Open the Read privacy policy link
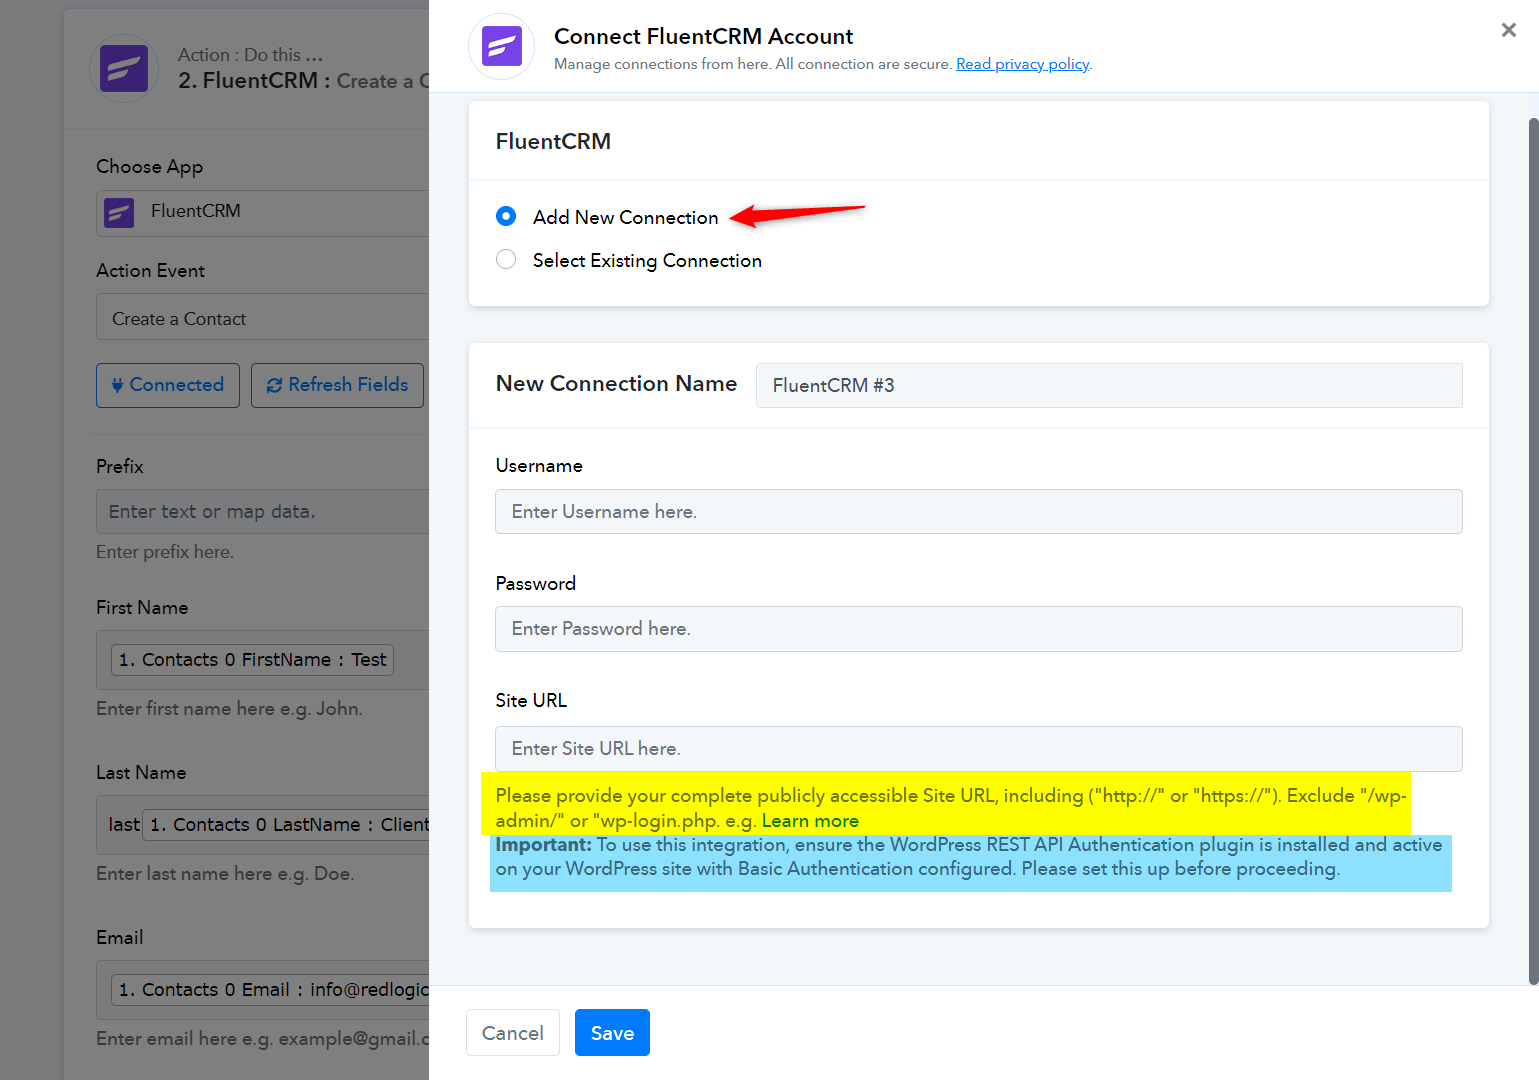Viewport: 1539px width, 1080px height. point(1022,64)
